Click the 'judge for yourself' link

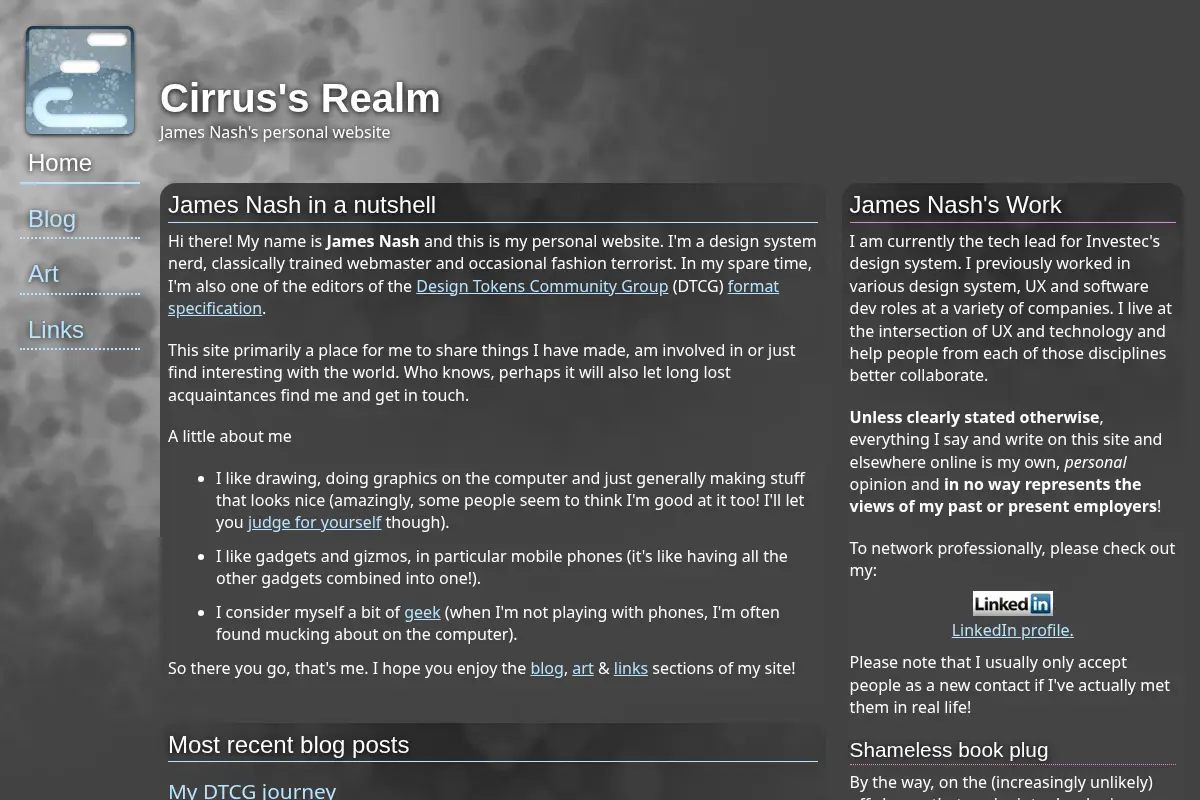coord(315,522)
